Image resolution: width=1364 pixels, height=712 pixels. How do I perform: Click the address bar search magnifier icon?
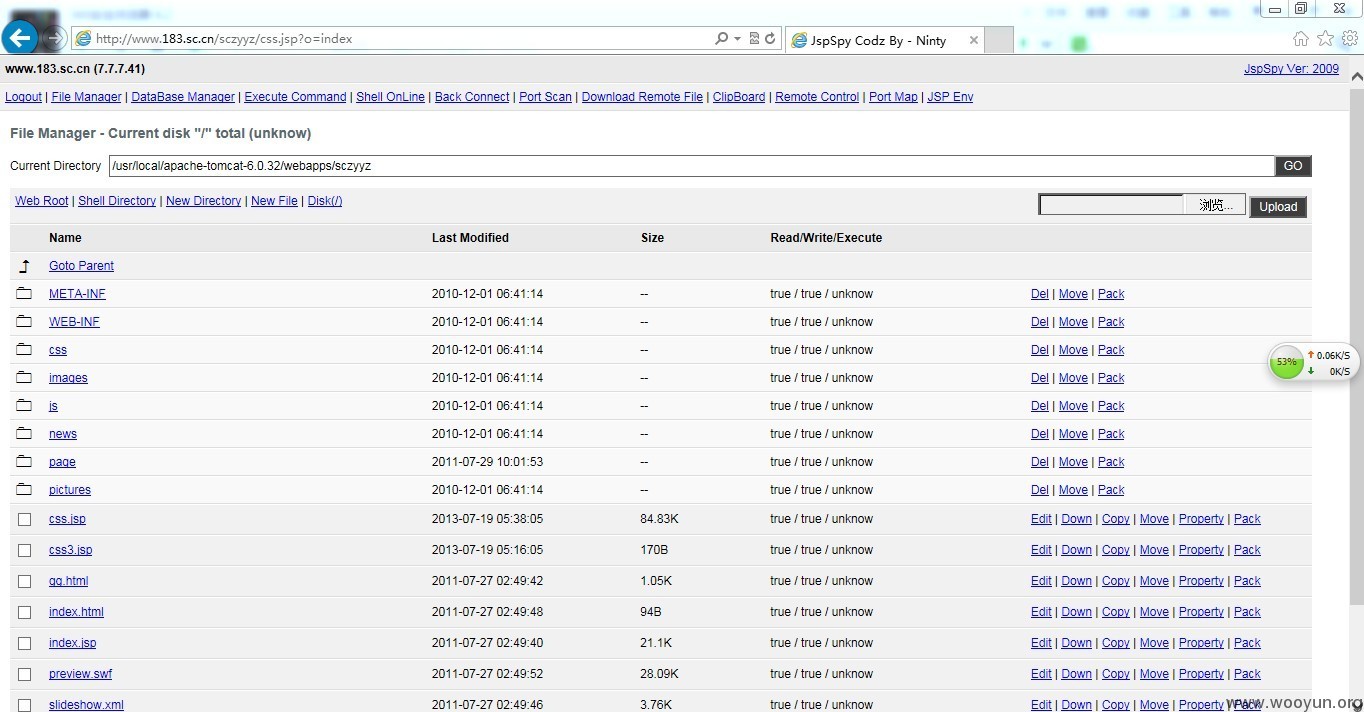[721, 39]
